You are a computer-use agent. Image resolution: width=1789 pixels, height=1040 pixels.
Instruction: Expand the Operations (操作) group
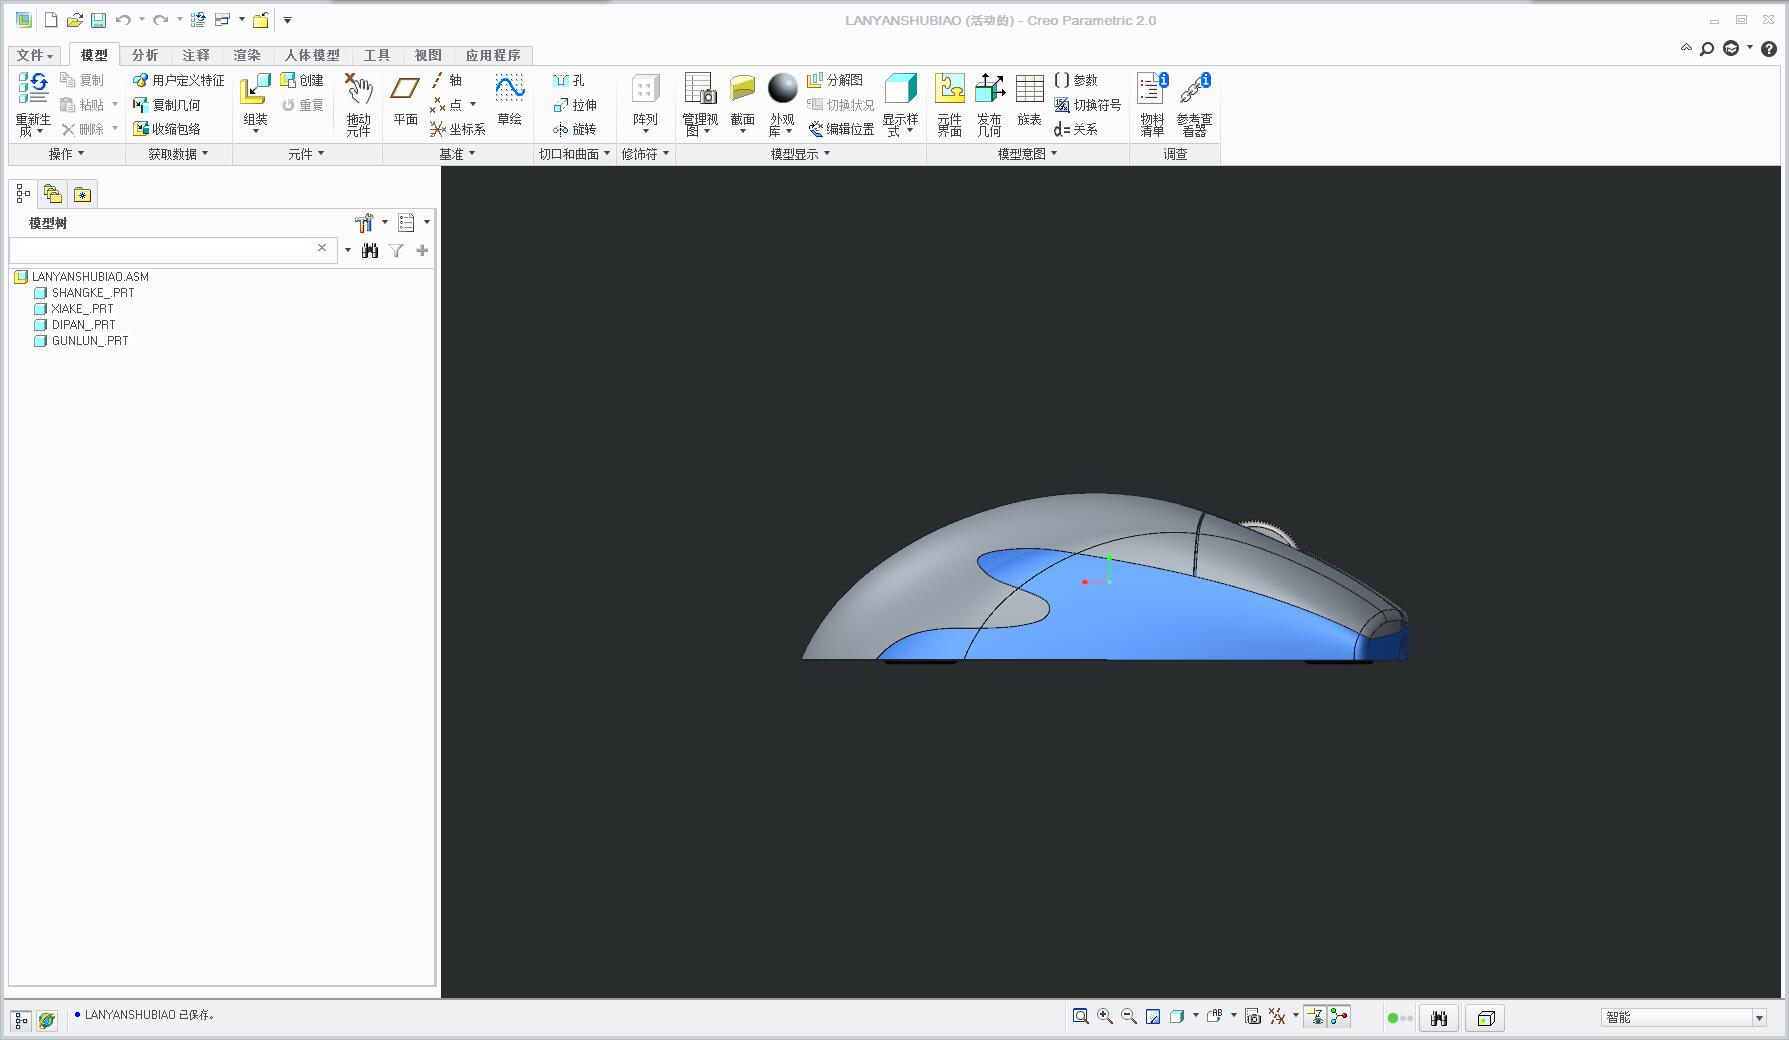66,154
